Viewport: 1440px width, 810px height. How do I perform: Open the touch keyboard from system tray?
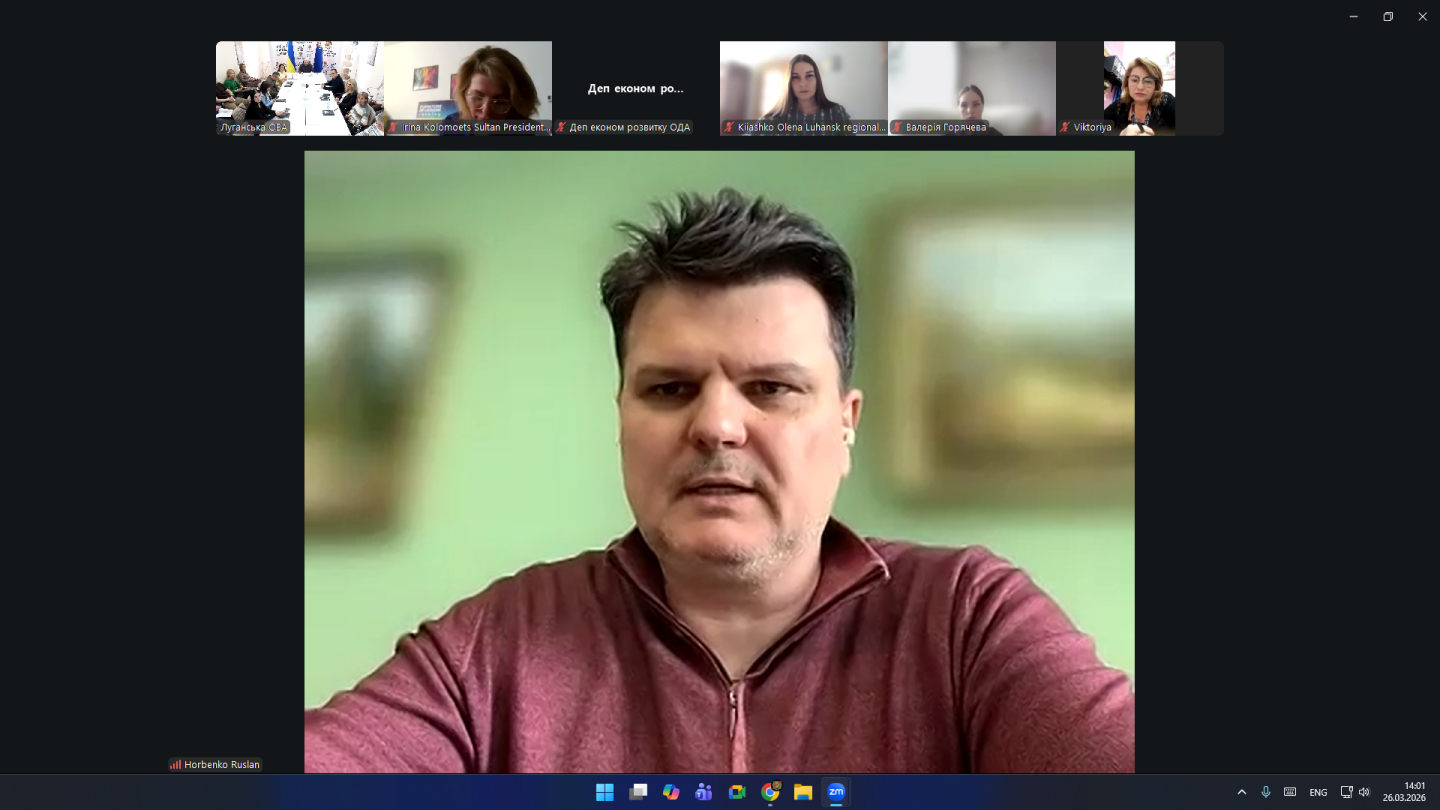[x=1290, y=792]
